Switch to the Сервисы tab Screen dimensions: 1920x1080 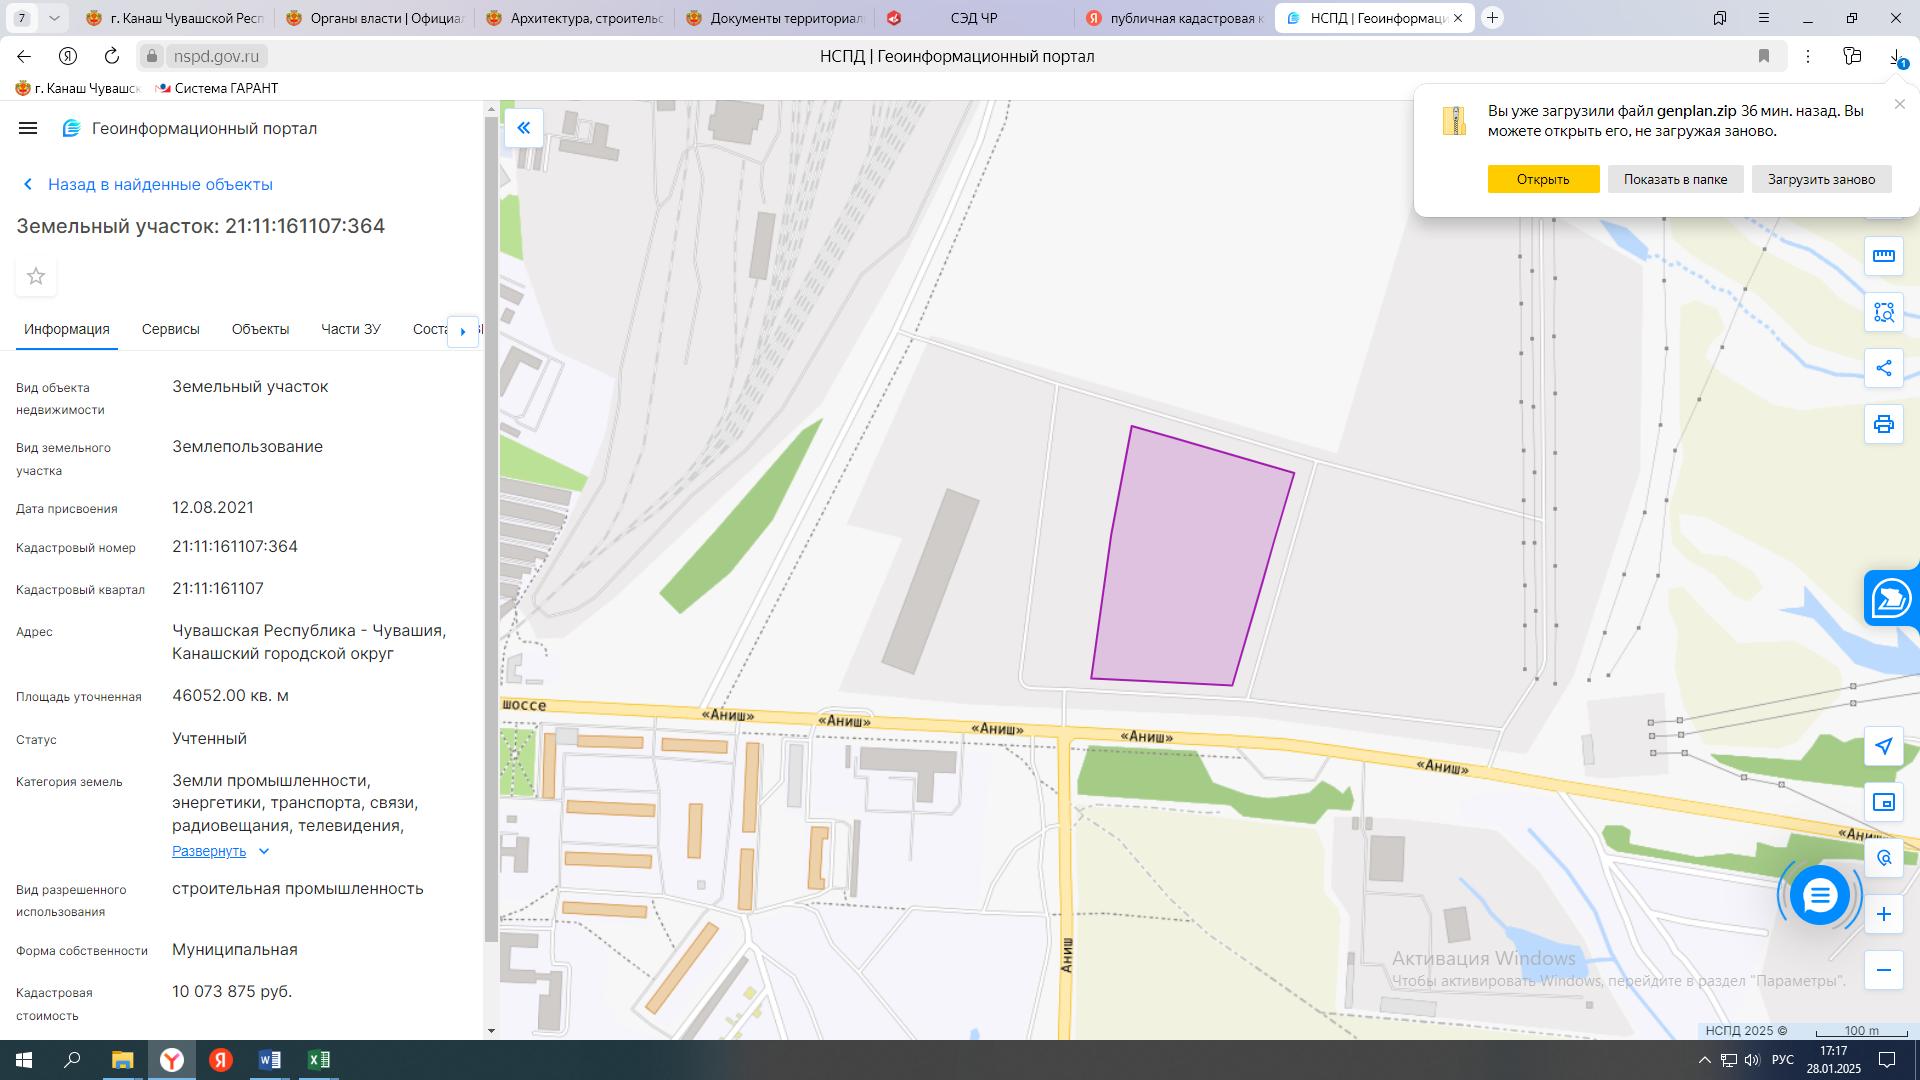coord(170,329)
